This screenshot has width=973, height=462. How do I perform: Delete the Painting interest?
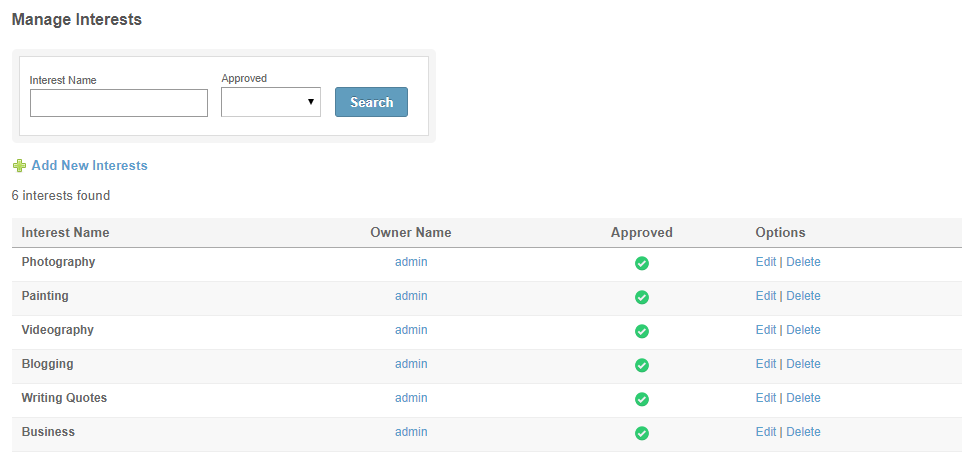click(803, 296)
